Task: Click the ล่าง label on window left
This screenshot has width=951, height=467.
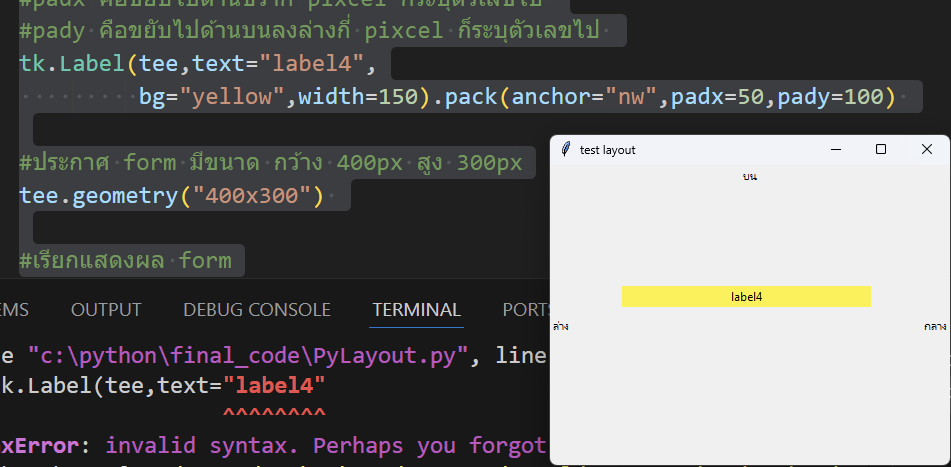Action: pyautogui.click(x=561, y=326)
